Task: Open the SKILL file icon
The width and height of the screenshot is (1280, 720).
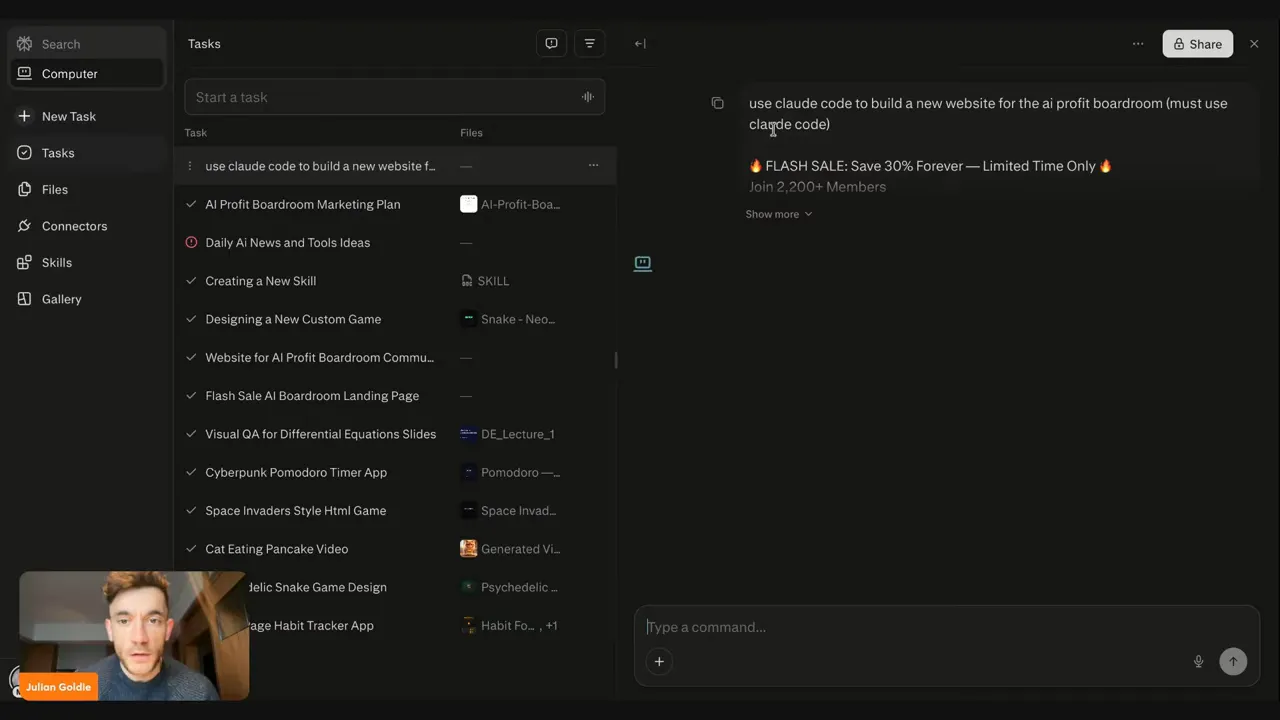Action: tap(467, 281)
